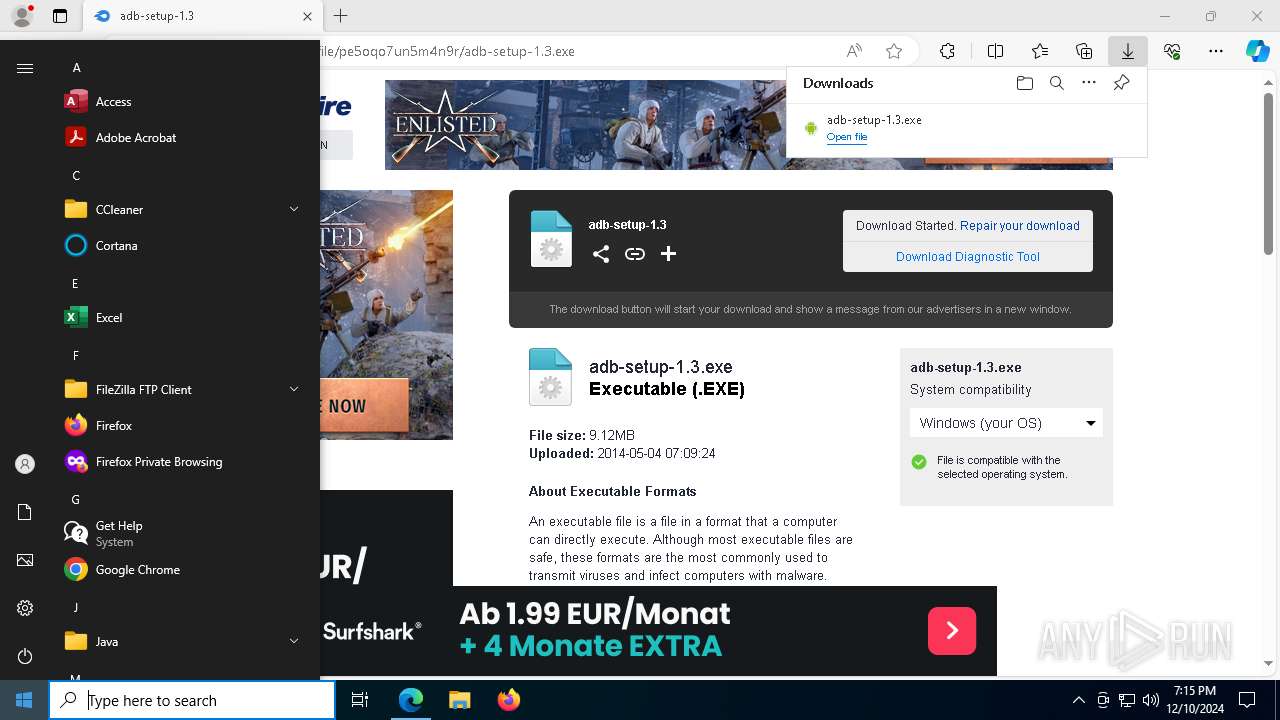Open File Explorer from the taskbar
1280x720 pixels.
point(459,700)
